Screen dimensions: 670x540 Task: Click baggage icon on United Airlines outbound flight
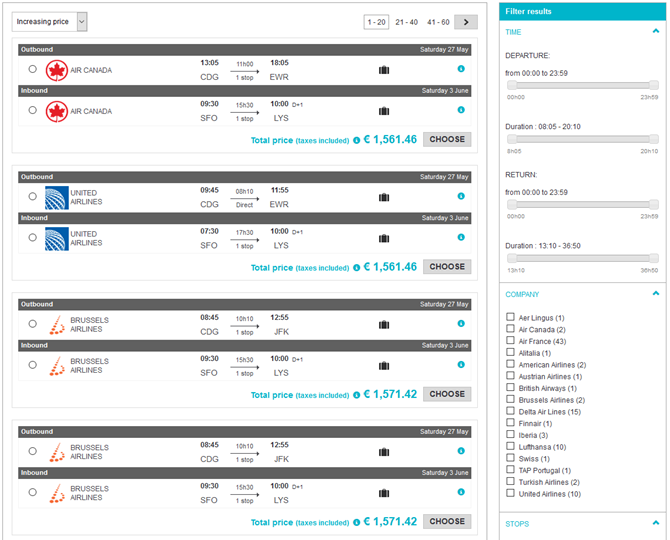coord(384,197)
